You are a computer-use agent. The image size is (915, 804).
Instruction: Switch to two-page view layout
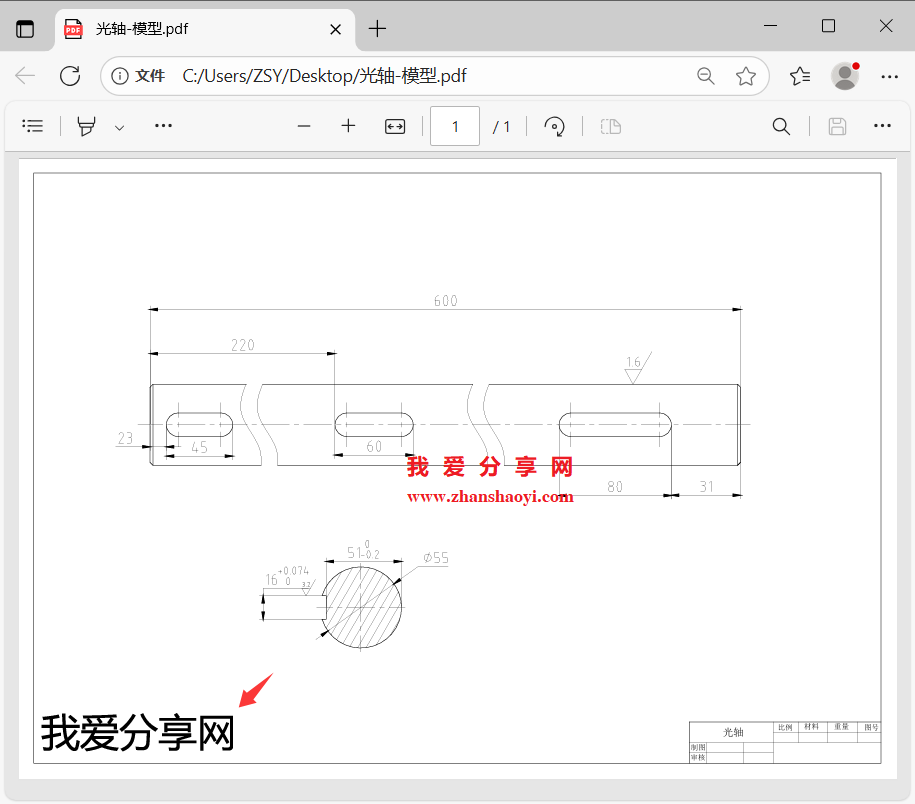coord(610,126)
